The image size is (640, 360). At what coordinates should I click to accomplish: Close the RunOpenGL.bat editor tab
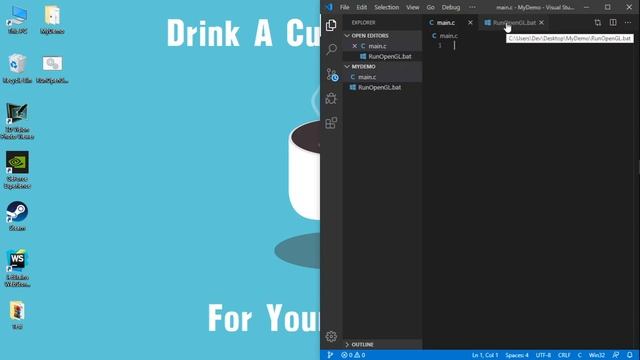click(541, 22)
